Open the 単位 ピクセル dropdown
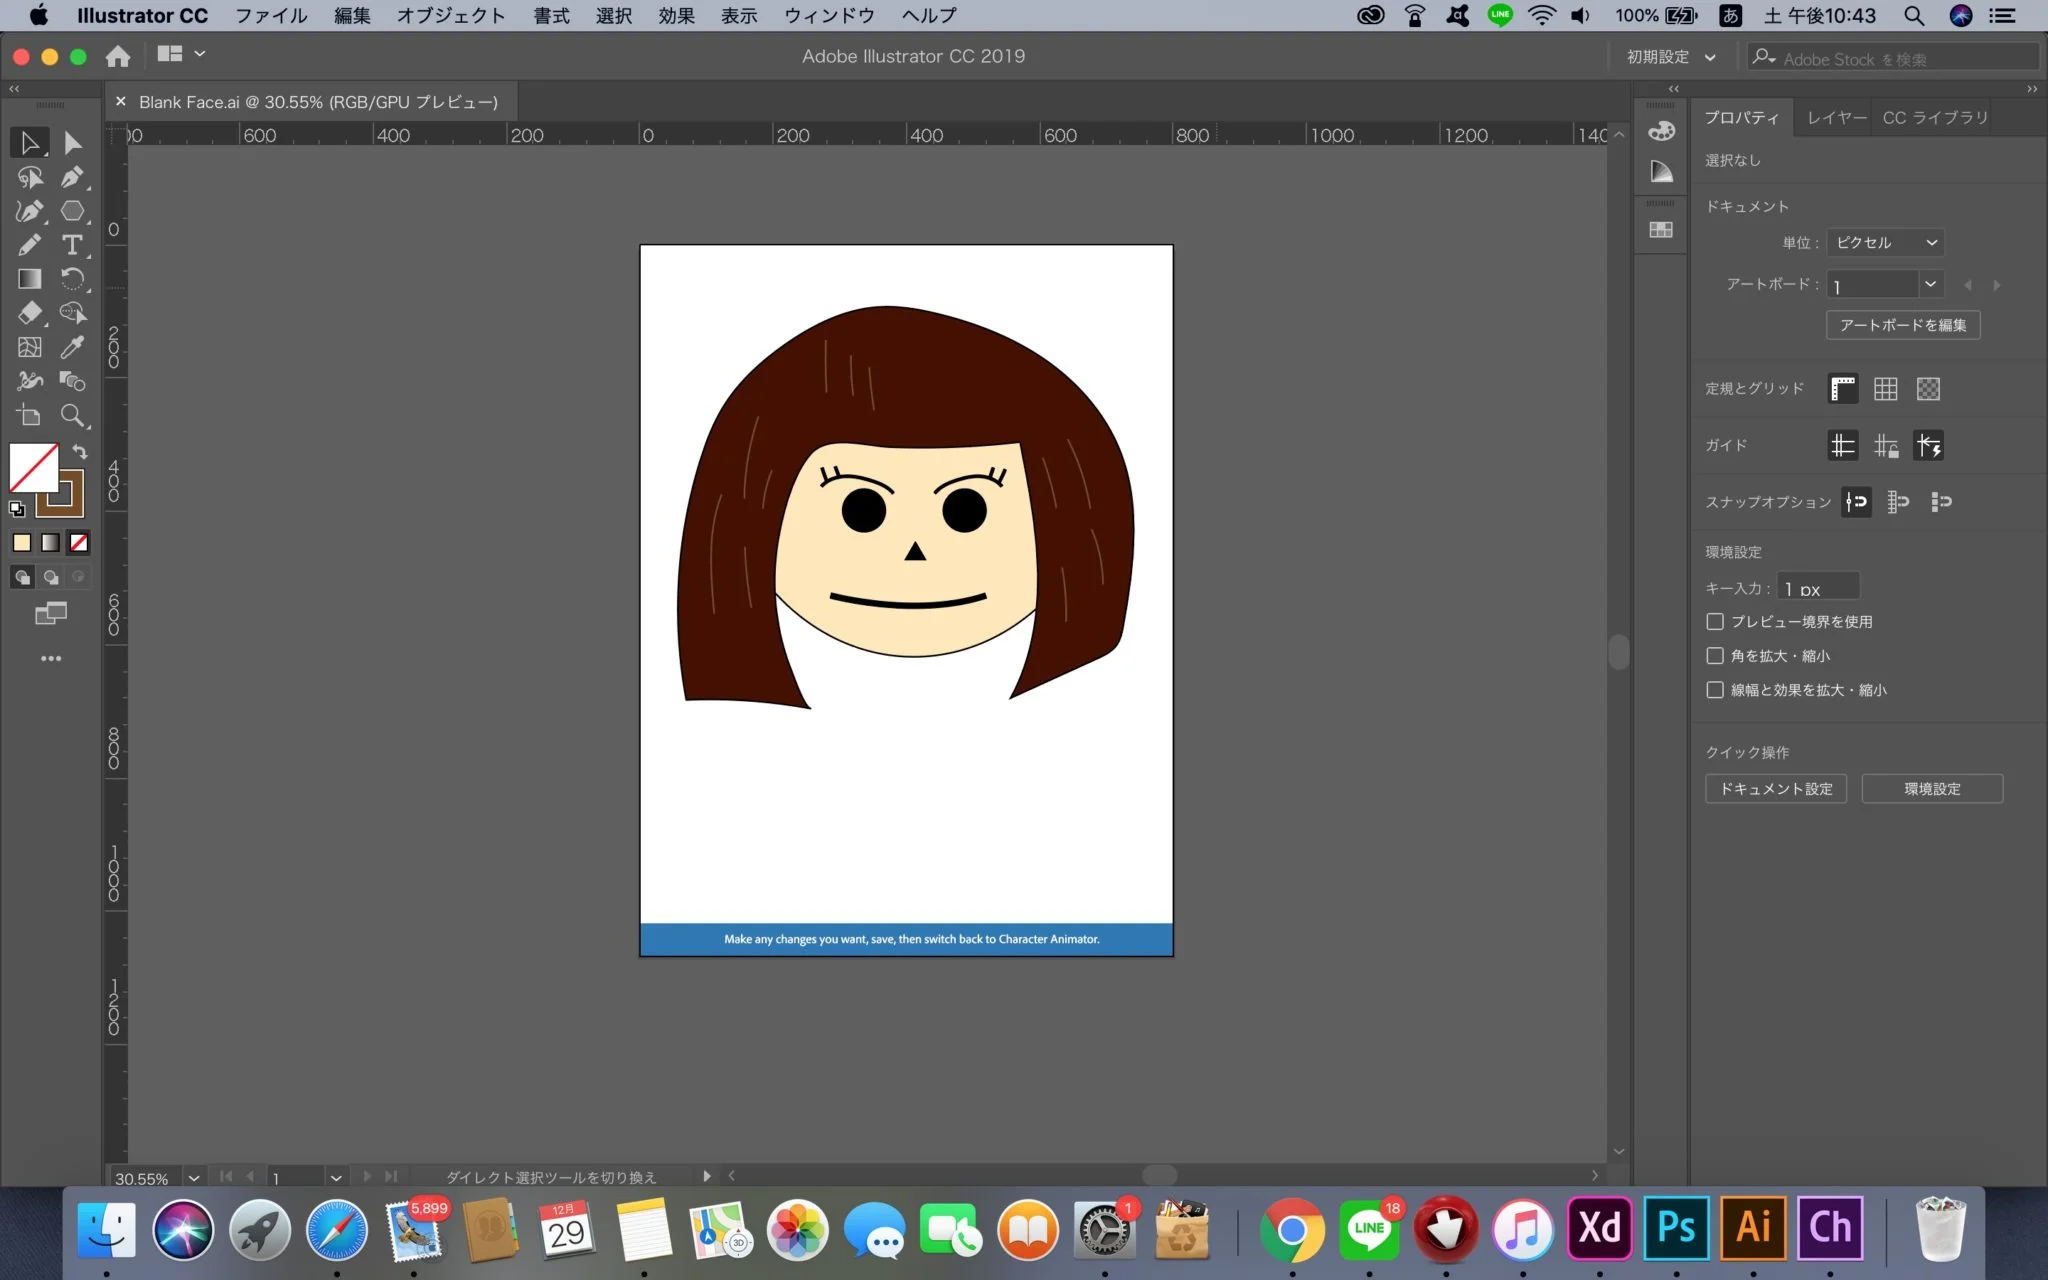The image size is (2048, 1280). pyautogui.click(x=1885, y=243)
